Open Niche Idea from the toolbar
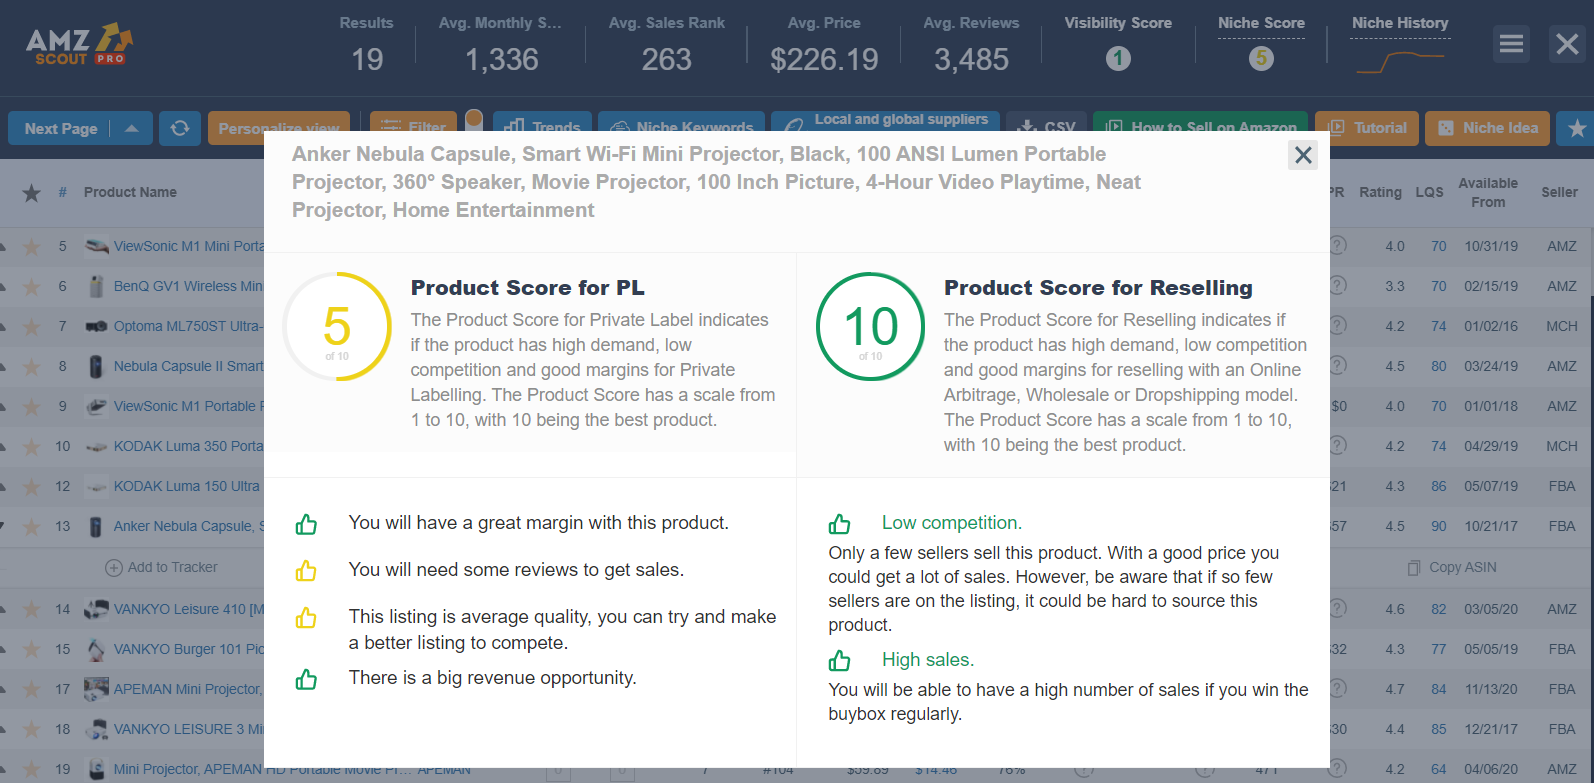Viewport: 1594px width, 783px height. [x=1487, y=128]
